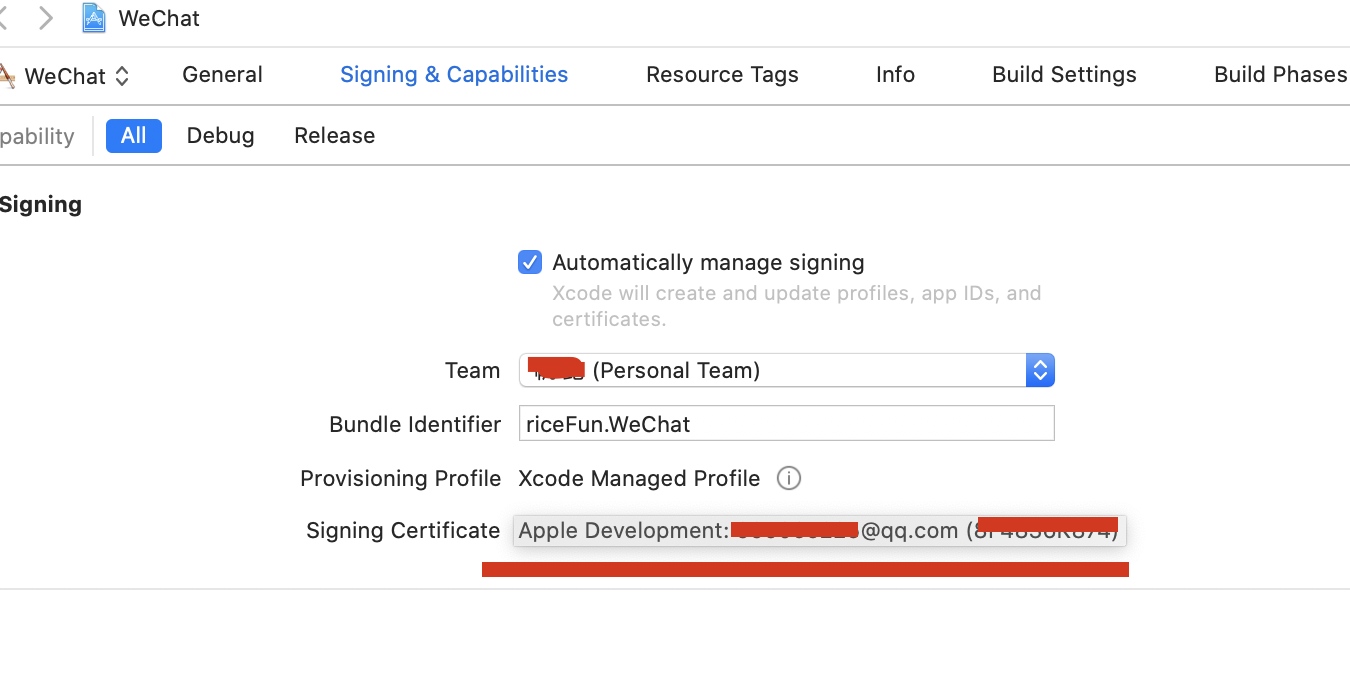Click the info icon beside Xcode Managed Profile
The width and height of the screenshot is (1350, 692).
pos(789,479)
